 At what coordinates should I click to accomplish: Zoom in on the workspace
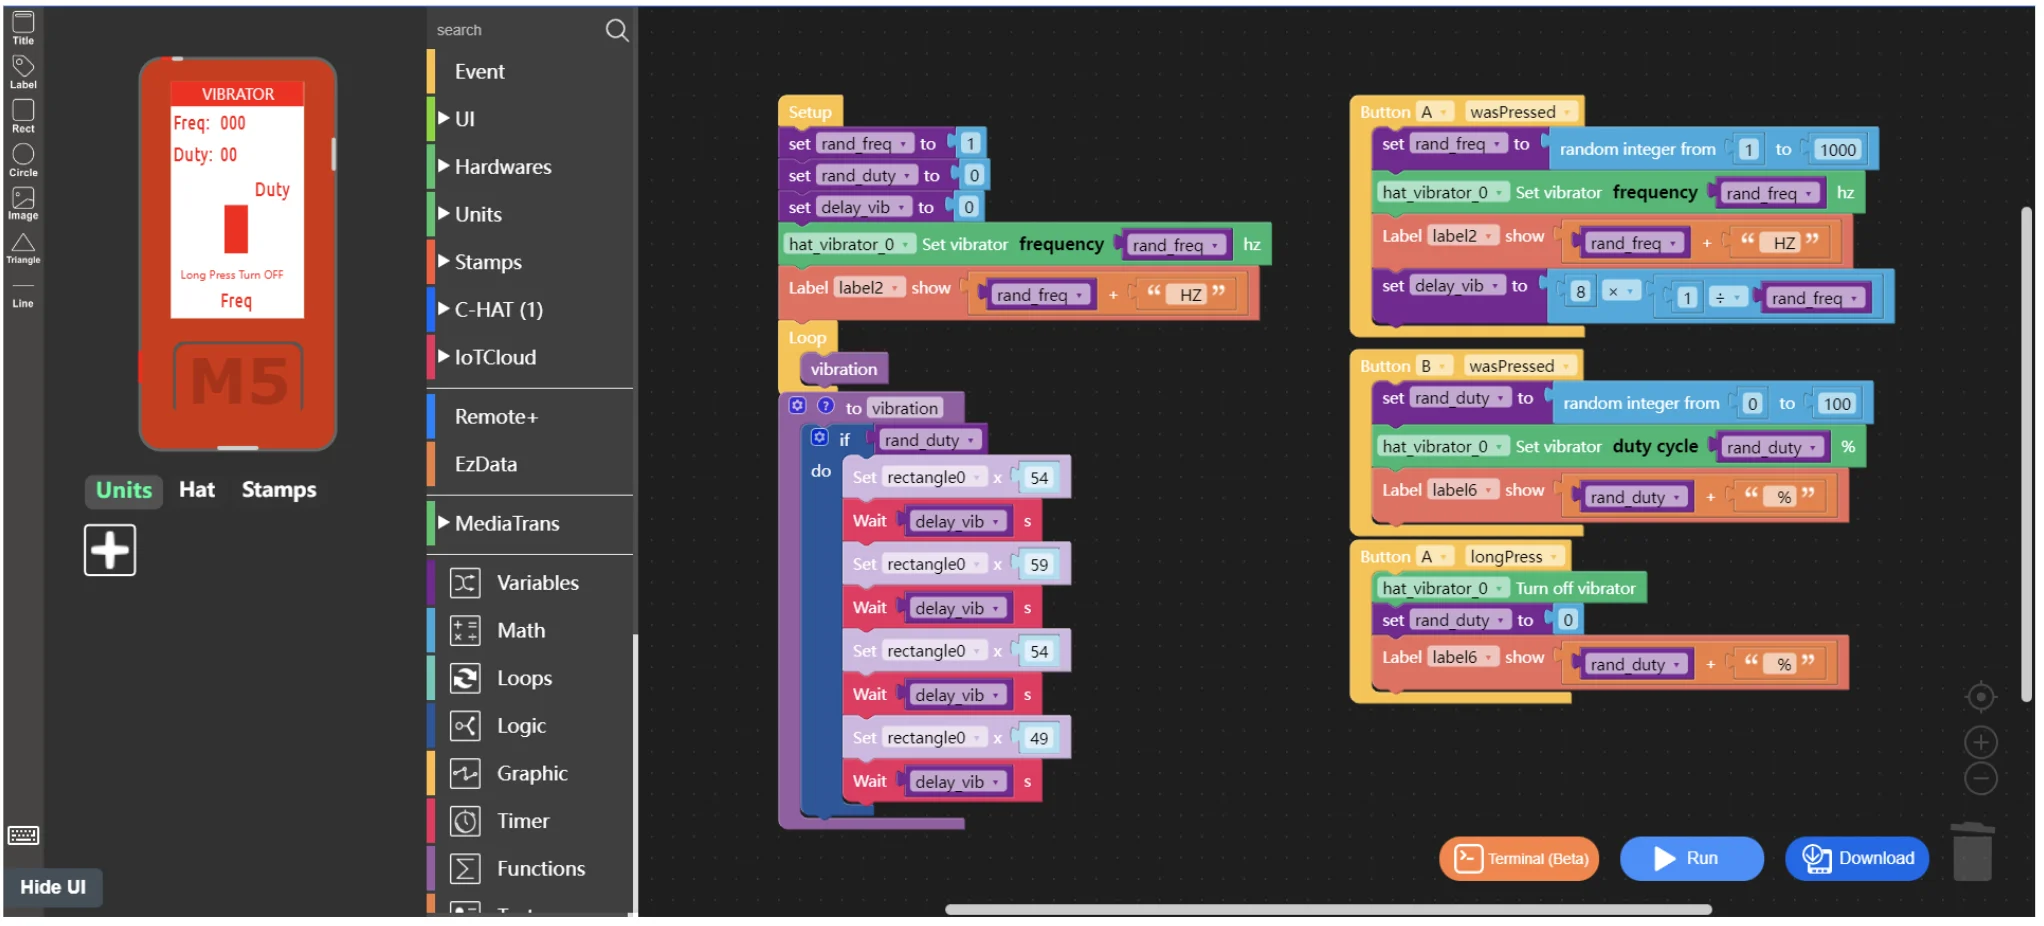click(x=1980, y=742)
